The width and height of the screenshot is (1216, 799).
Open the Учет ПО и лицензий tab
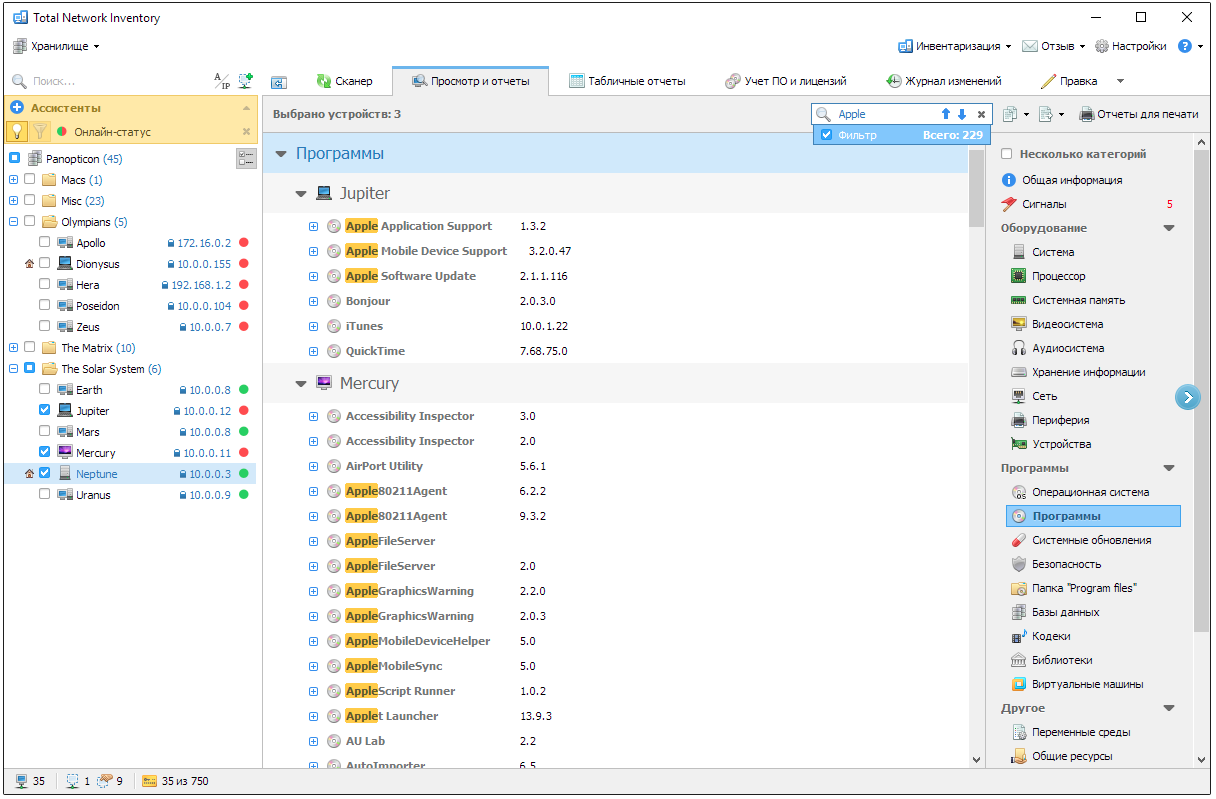coord(786,81)
